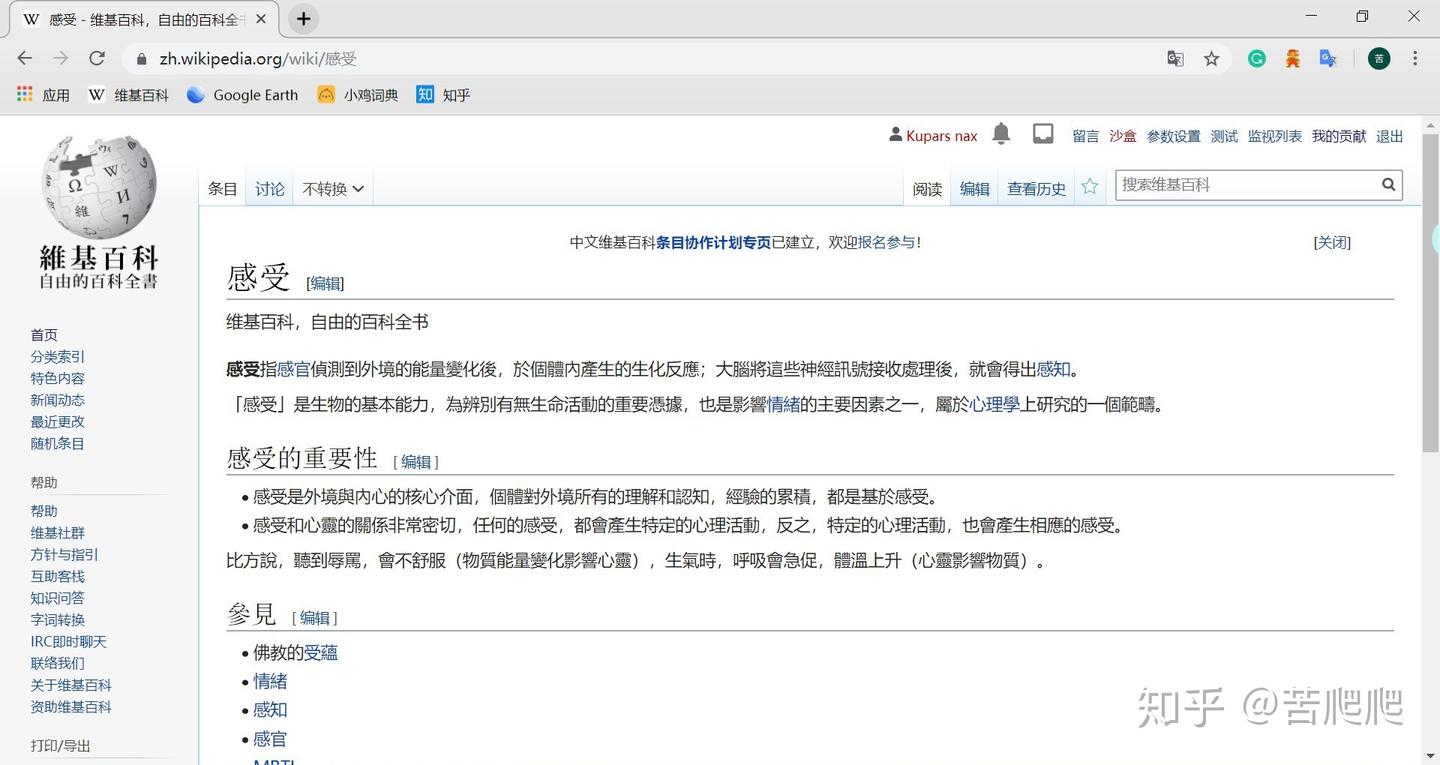Screen dimensions: 1440x765
Task: Switch to the 讨论 tab
Action: coord(268,188)
